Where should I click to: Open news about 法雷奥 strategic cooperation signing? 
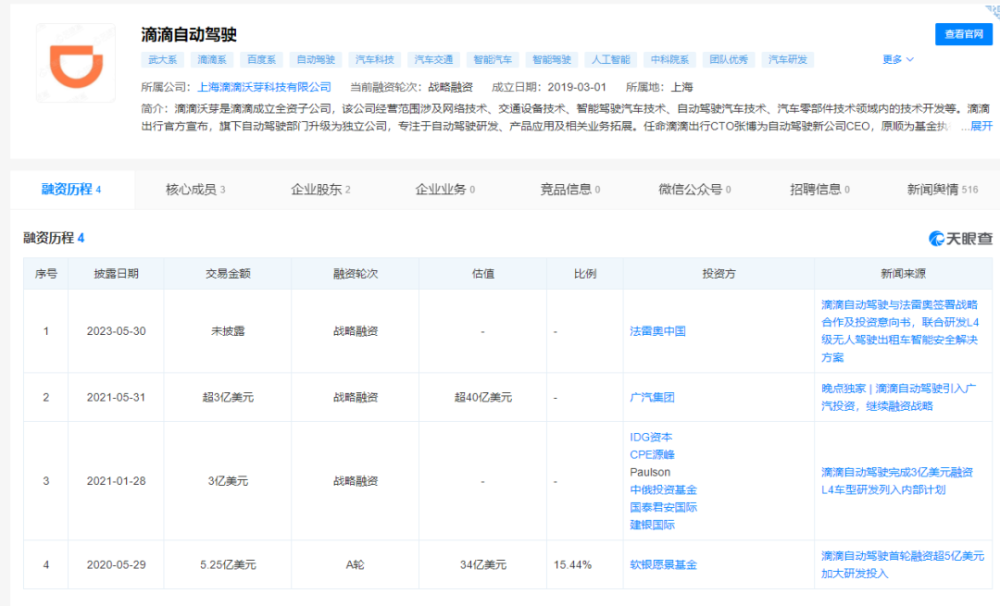click(900, 331)
